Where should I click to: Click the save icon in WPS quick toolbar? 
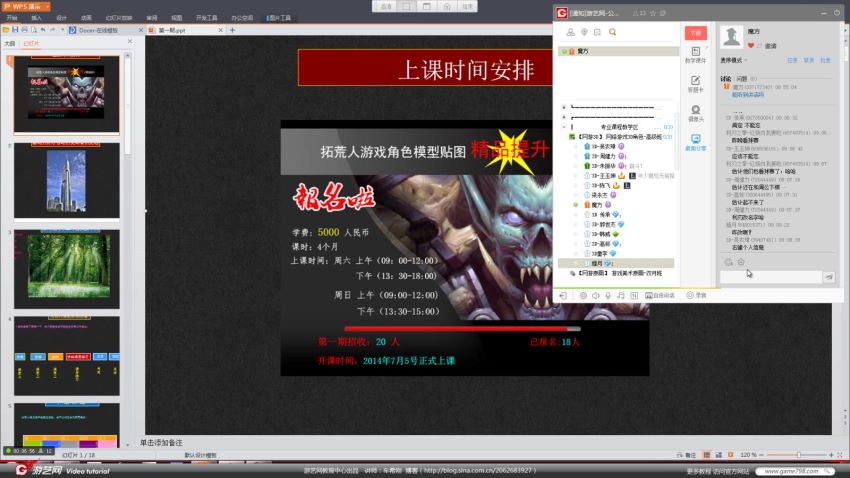(x=15, y=30)
